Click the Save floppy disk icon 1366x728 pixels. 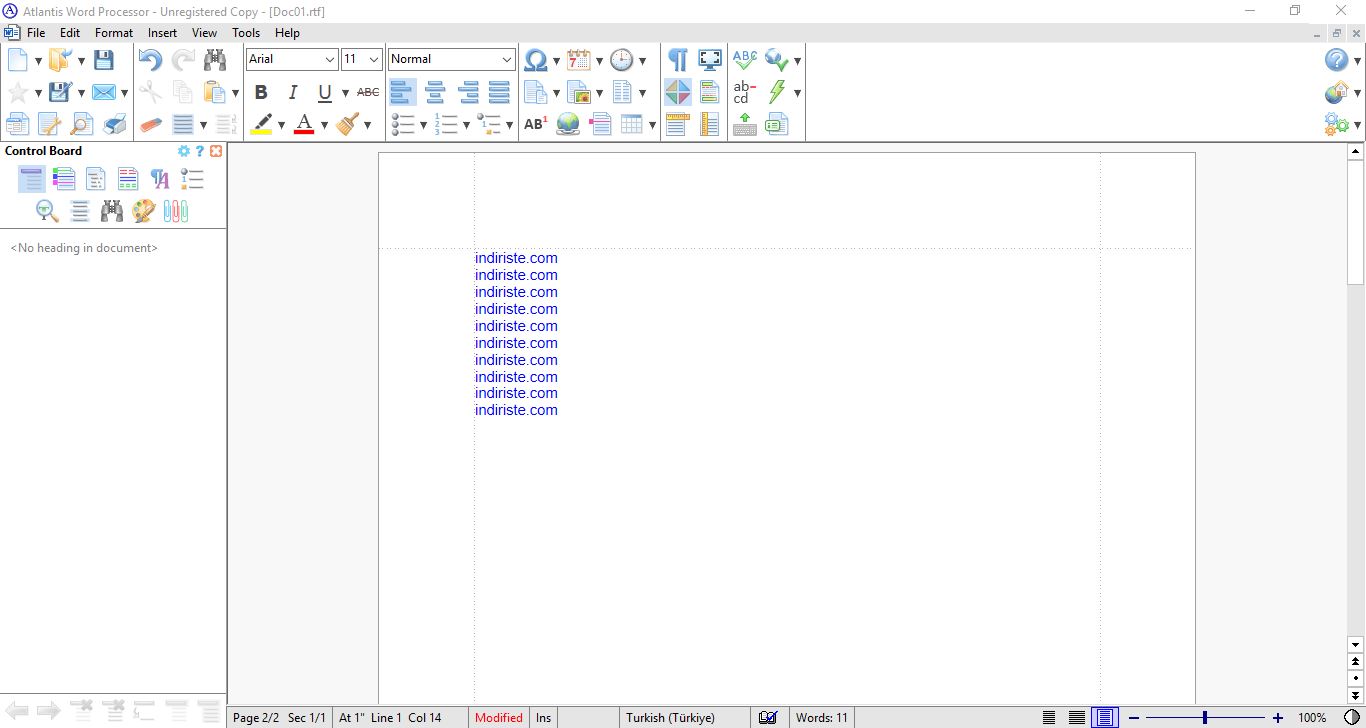[x=103, y=60]
